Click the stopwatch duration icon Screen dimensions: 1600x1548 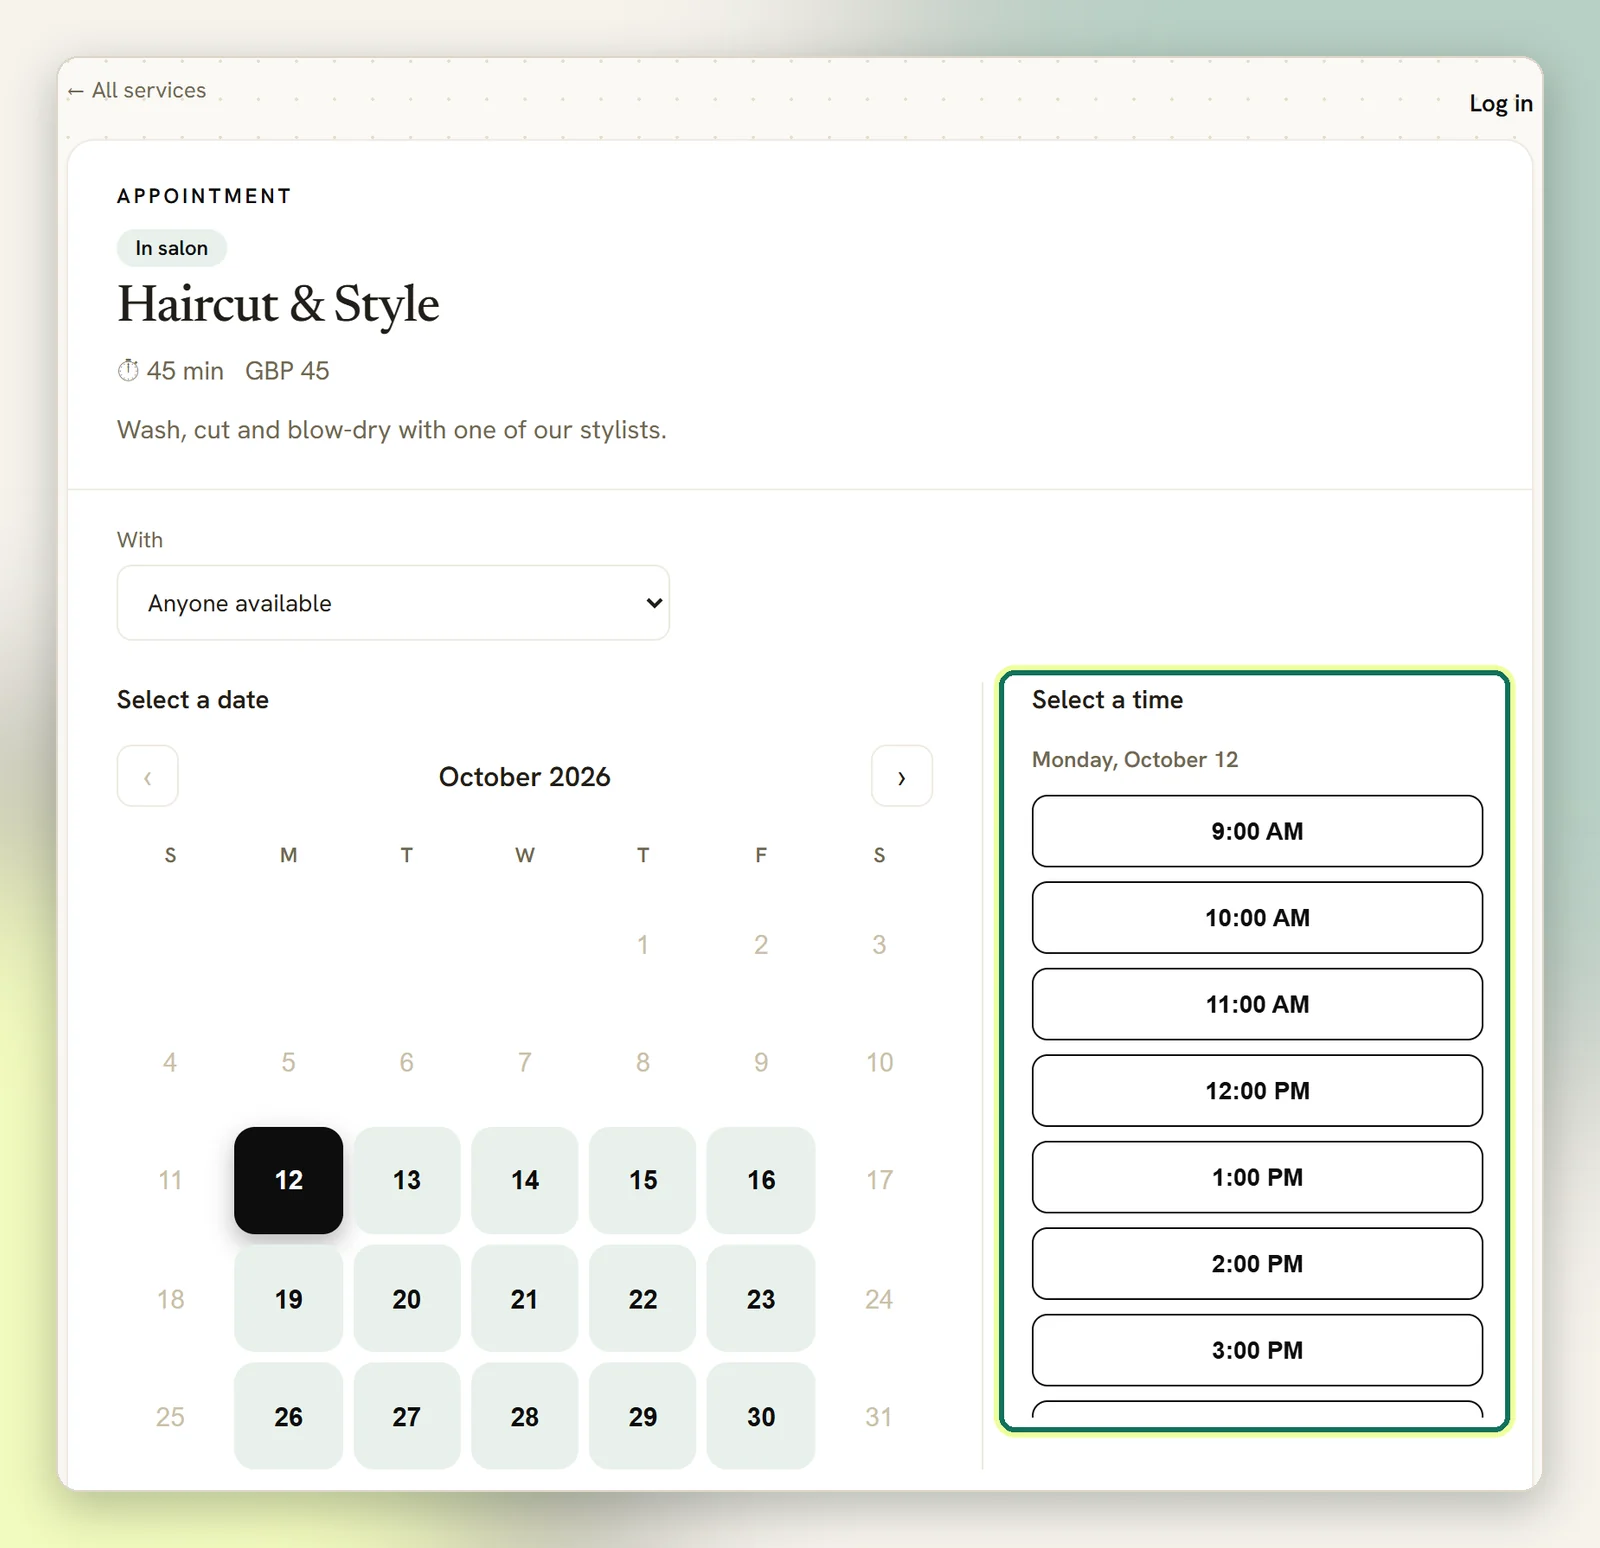(x=128, y=371)
